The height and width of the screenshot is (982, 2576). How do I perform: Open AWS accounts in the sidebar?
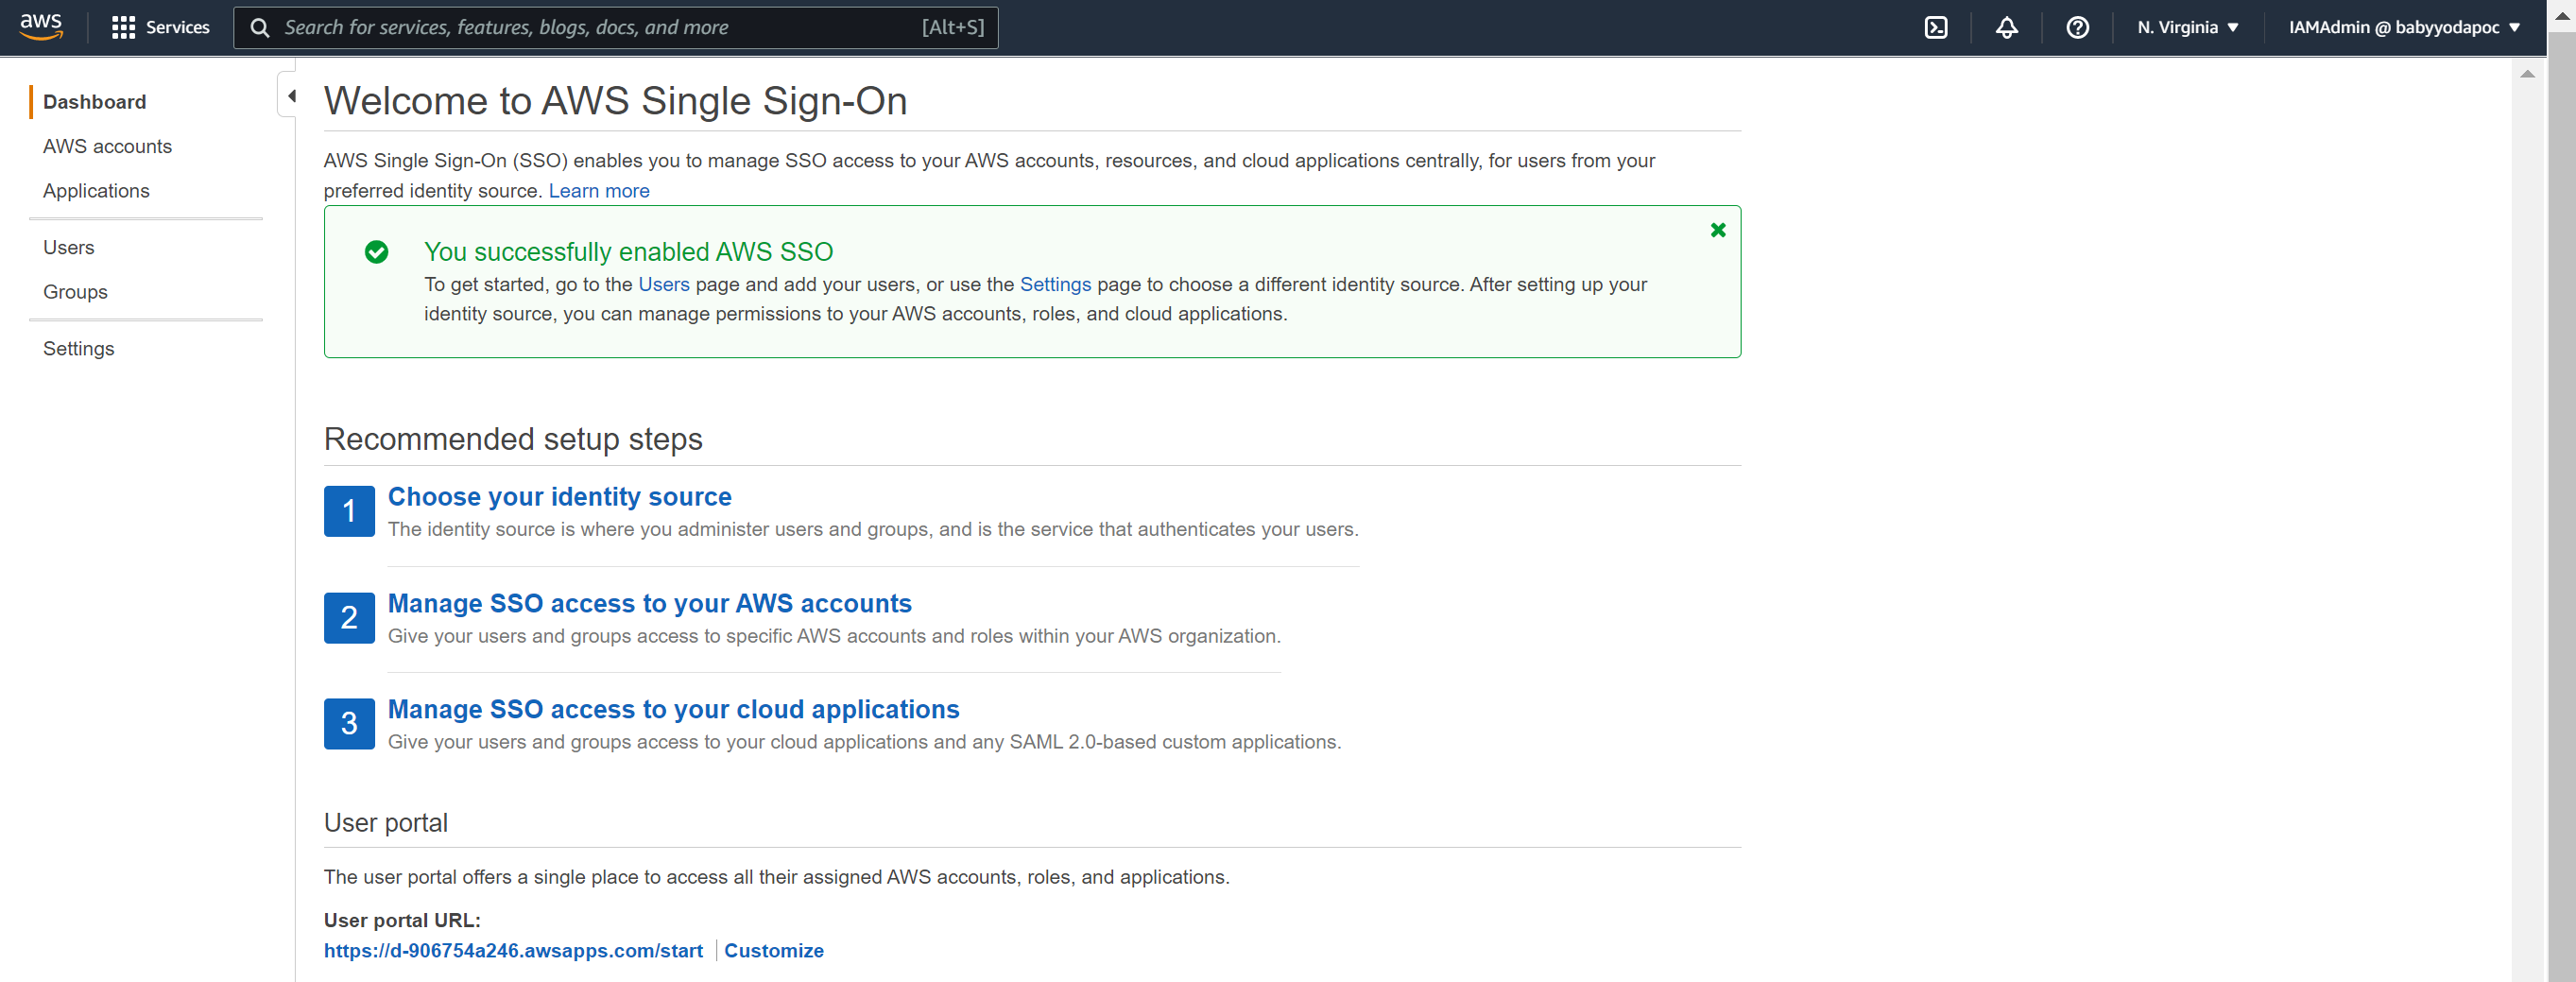(x=107, y=146)
